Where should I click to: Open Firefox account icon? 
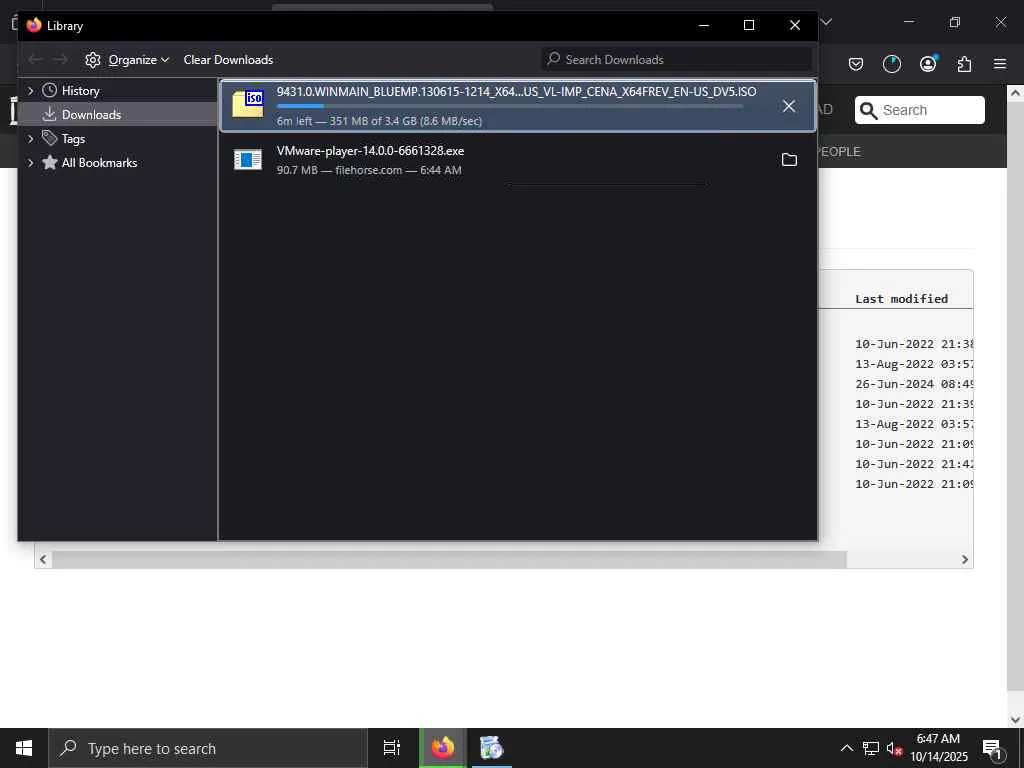pyautogui.click(x=928, y=63)
